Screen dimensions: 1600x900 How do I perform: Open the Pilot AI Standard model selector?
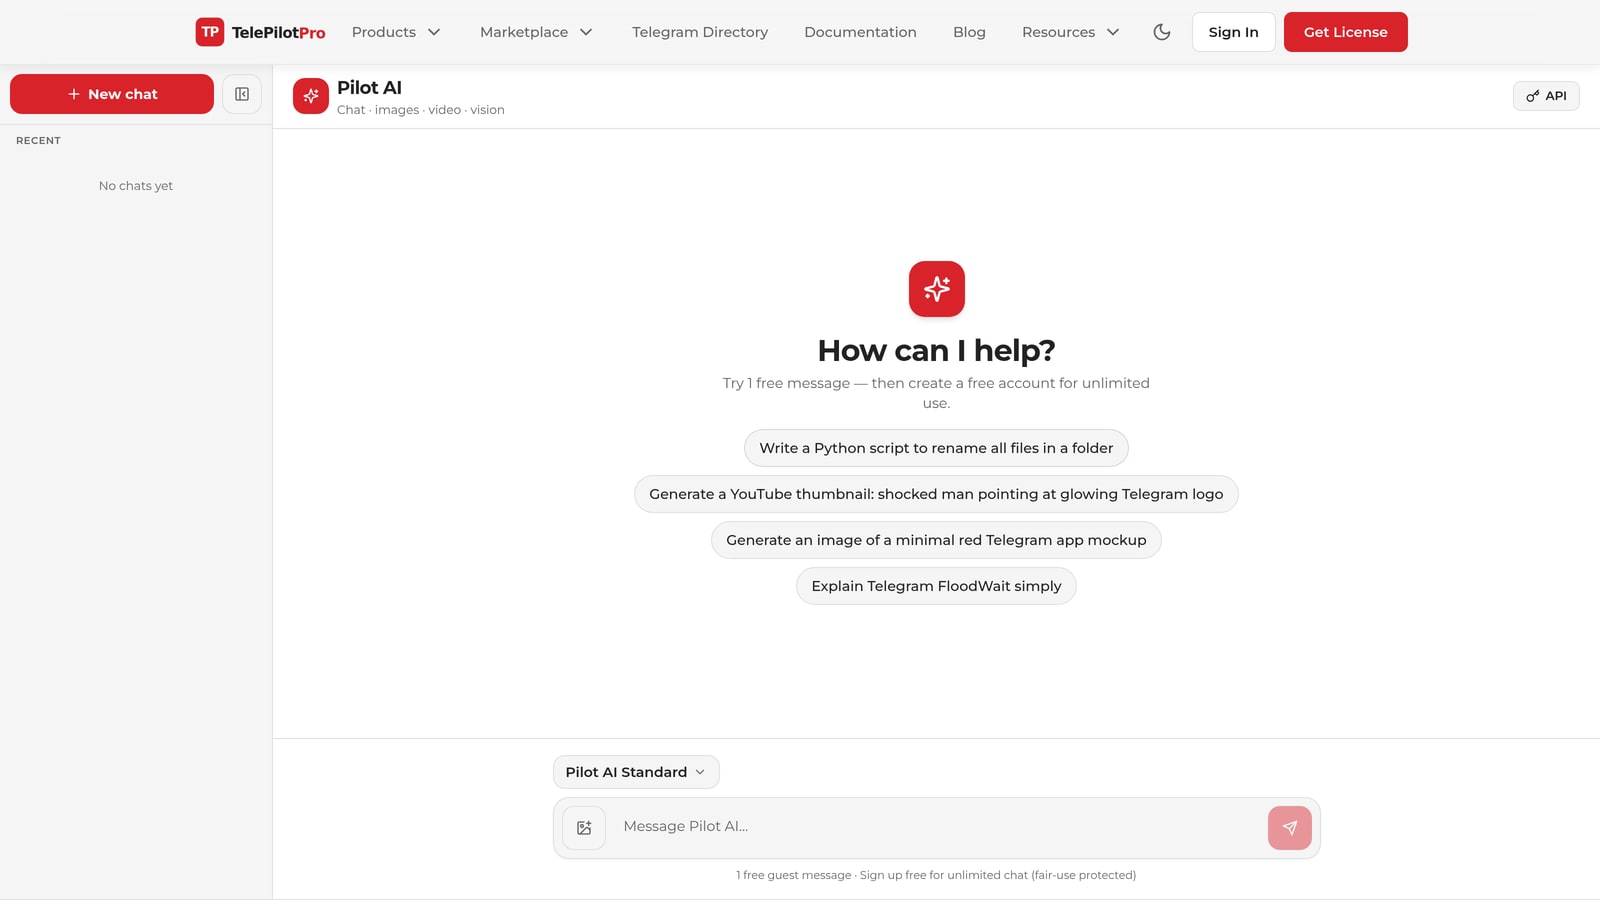636,772
